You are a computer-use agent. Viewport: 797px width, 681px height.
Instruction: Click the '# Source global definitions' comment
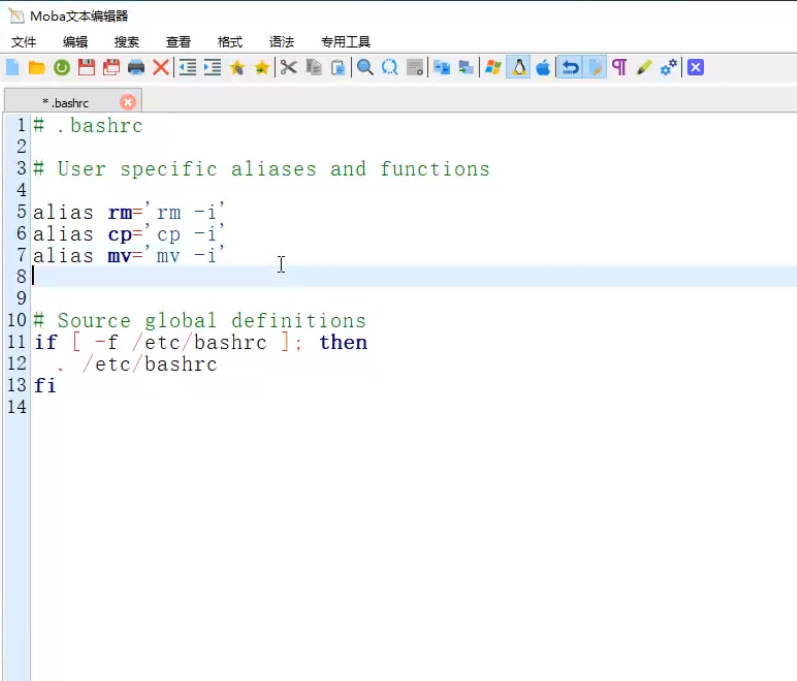point(200,321)
